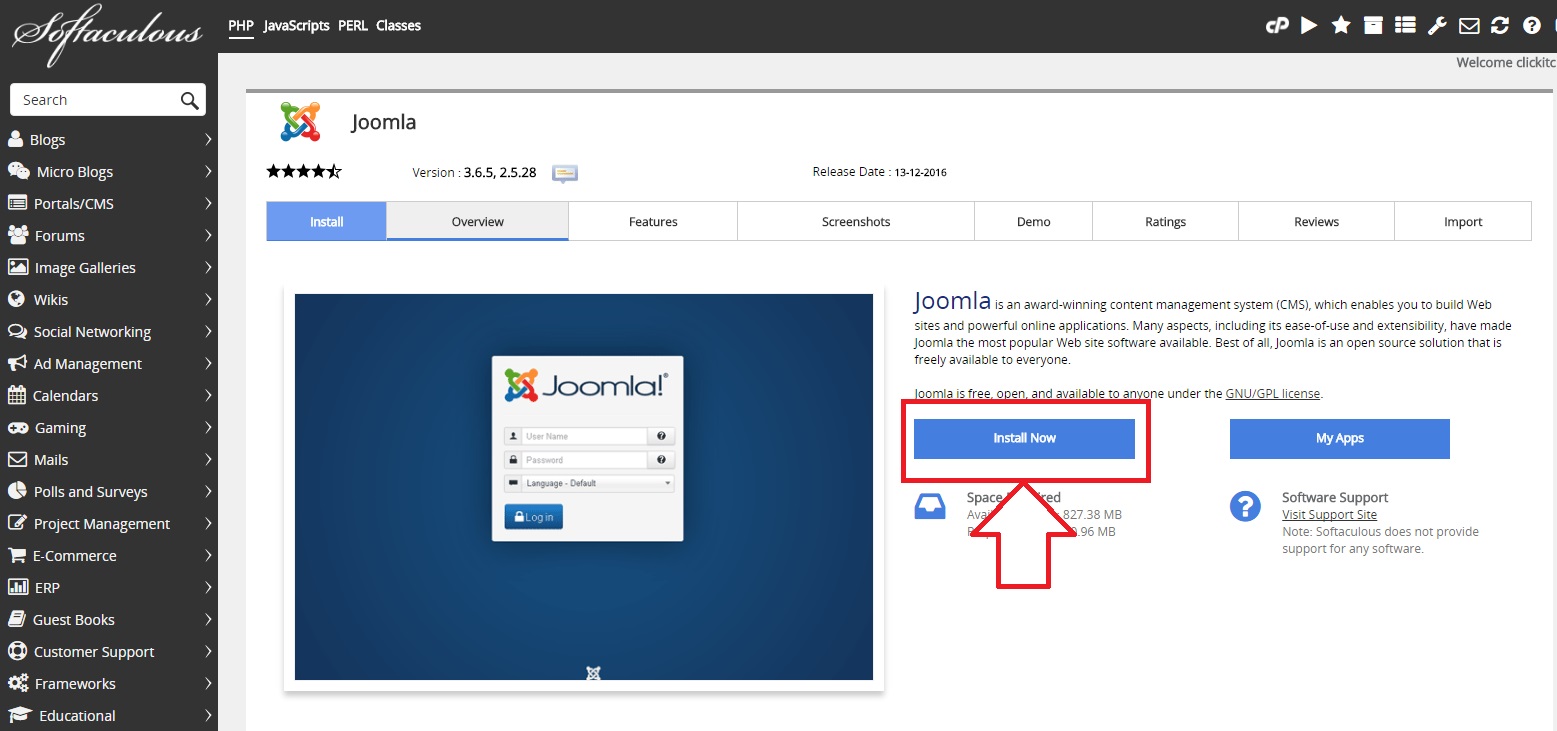
Task: Switch to the JavaScripts menu
Action: pos(296,26)
